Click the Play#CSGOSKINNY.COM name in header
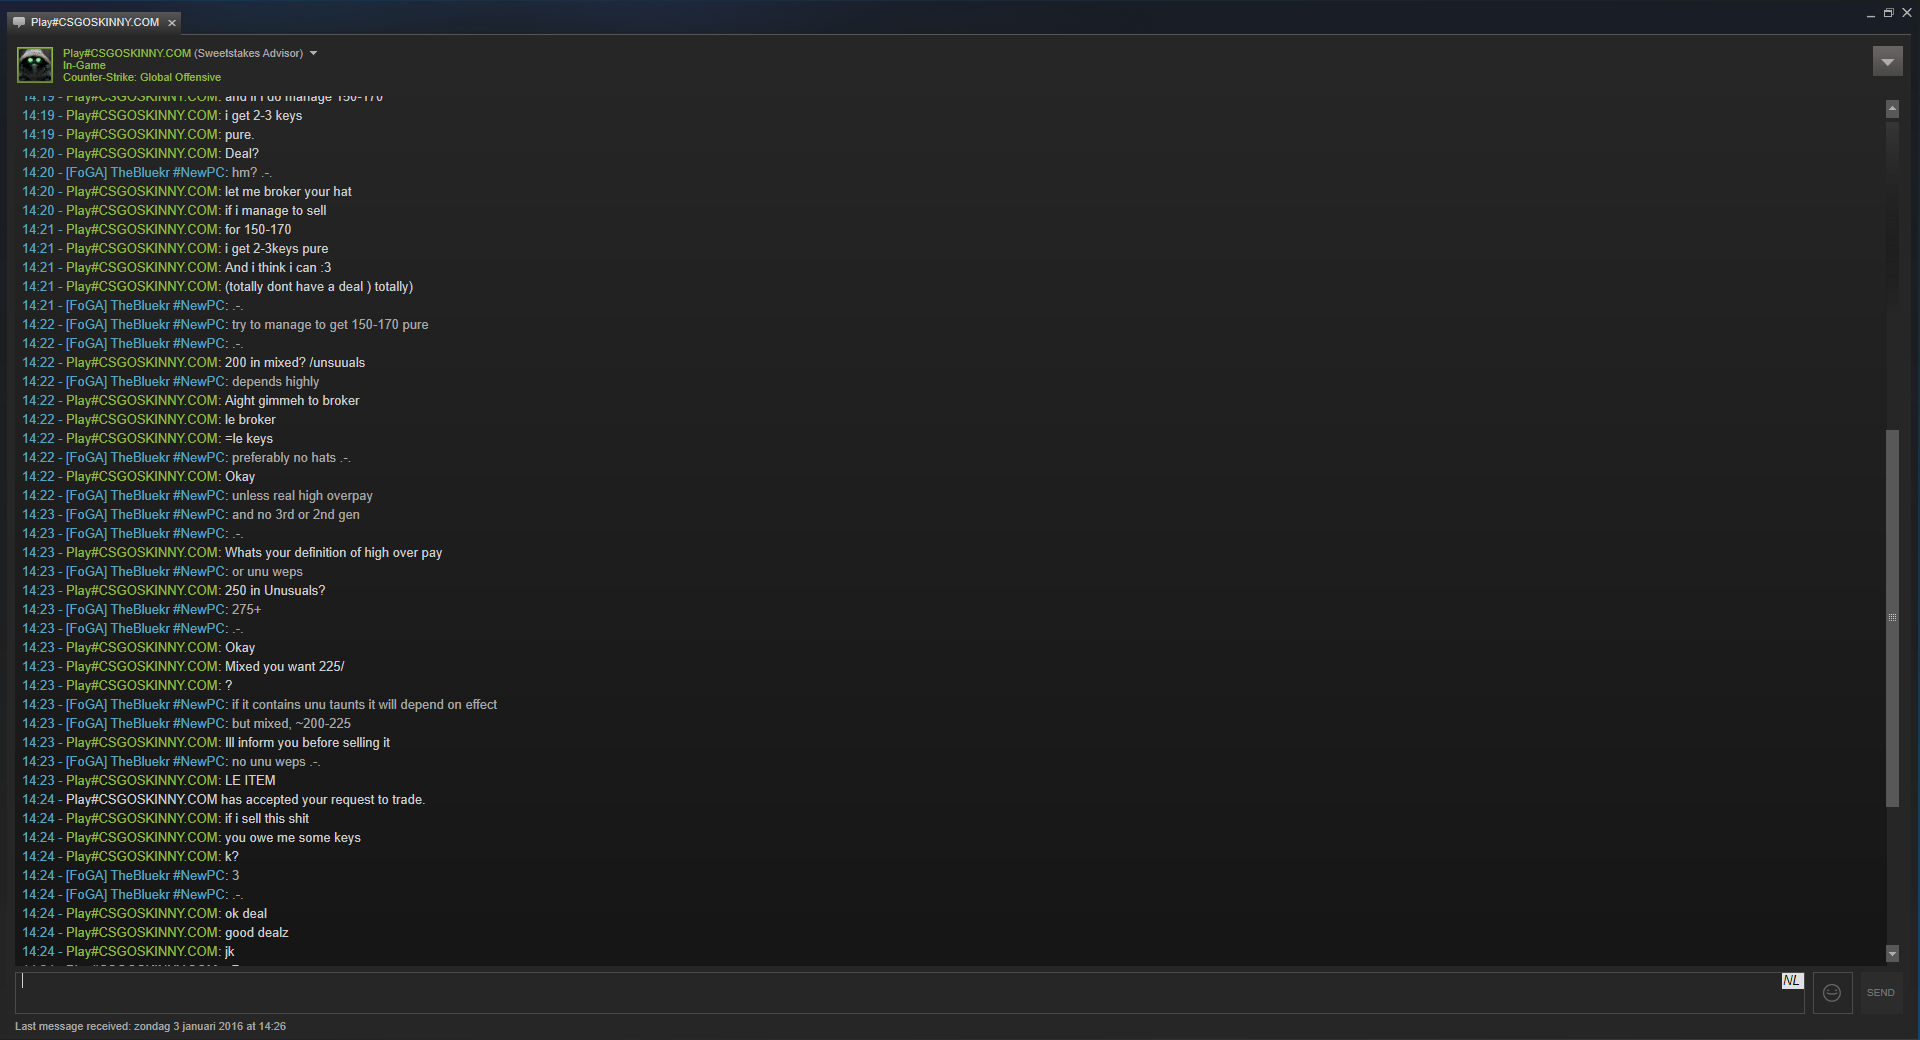This screenshot has height=1040, width=1920. tap(127, 53)
